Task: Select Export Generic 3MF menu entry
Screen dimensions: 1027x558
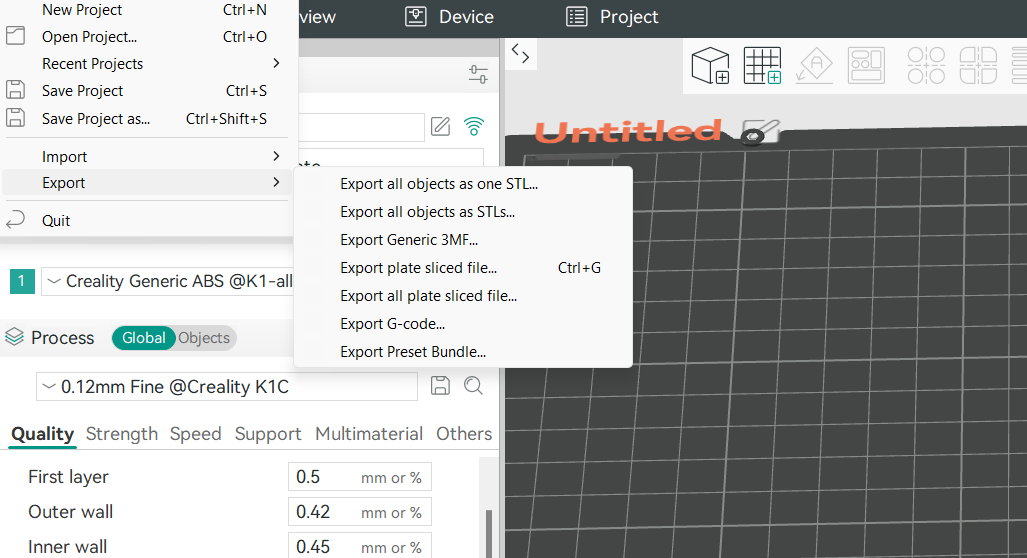Action: pyautogui.click(x=408, y=240)
